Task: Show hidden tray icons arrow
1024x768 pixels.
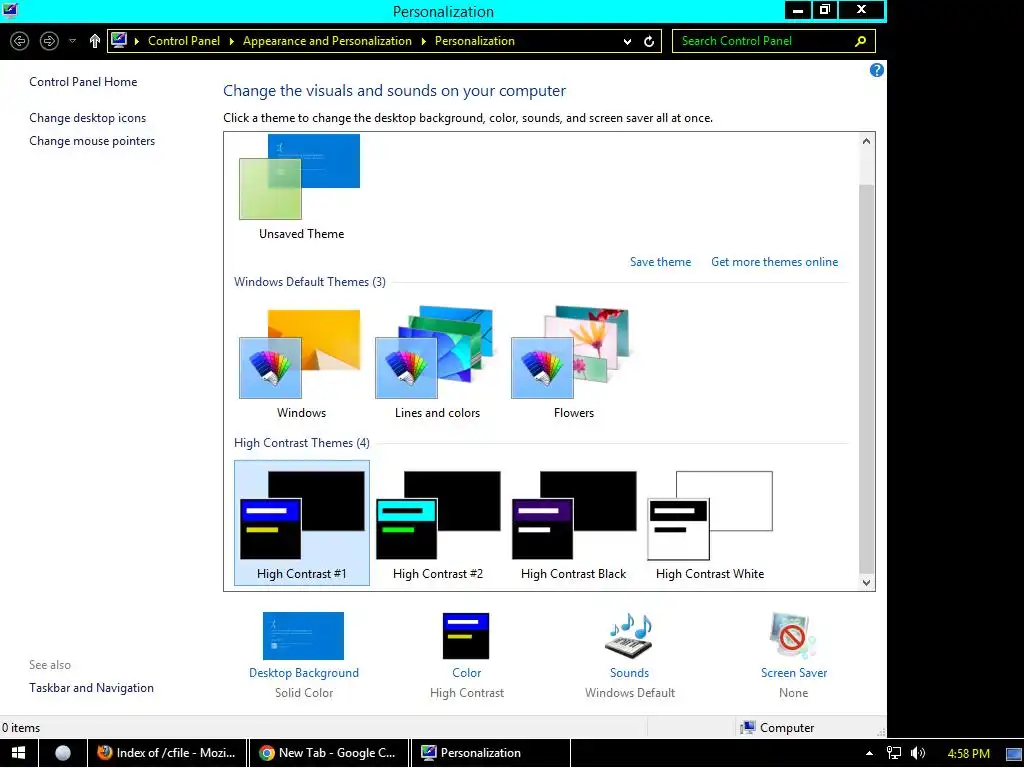Action: pos(869,753)
